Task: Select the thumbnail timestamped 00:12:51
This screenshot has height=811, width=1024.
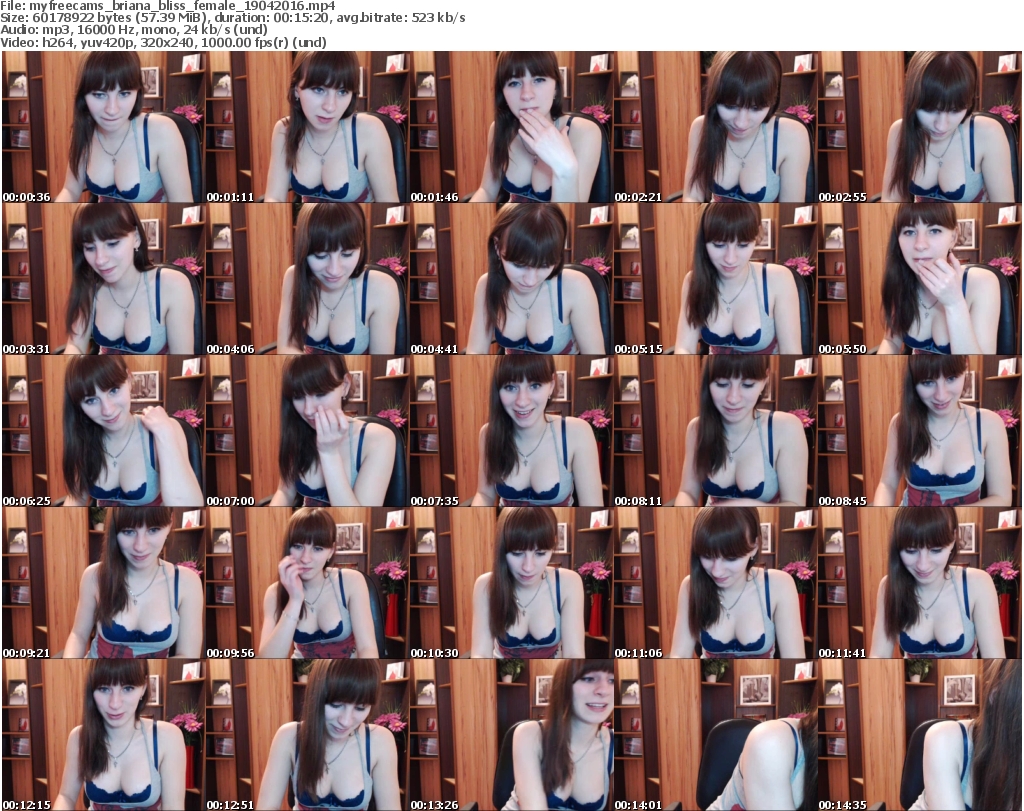Action: click(x=307, y=735)
